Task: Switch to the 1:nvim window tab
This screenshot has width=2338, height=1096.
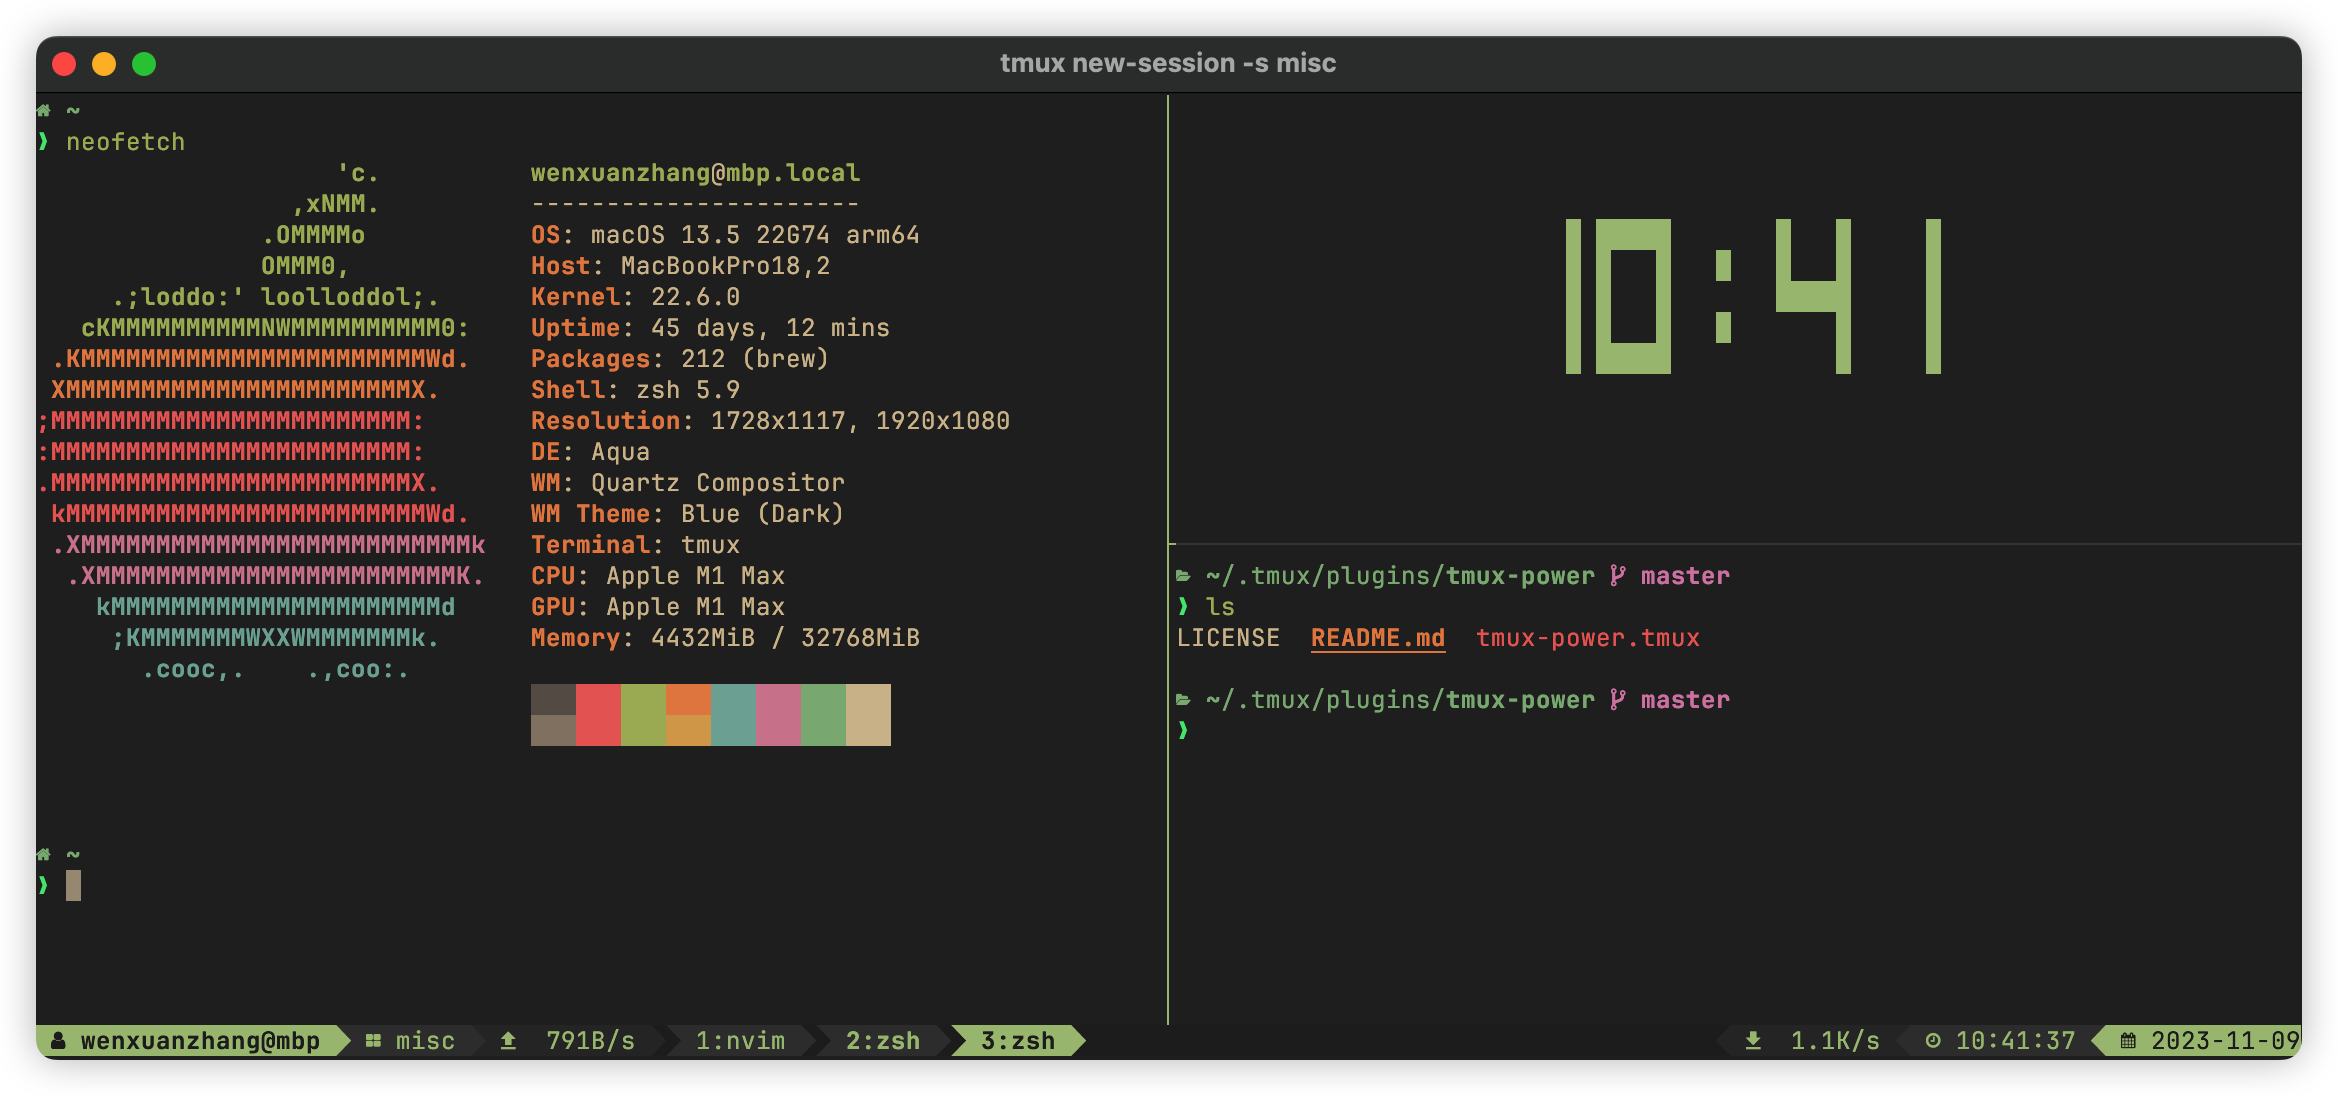Action: [x=740, y=1040]
